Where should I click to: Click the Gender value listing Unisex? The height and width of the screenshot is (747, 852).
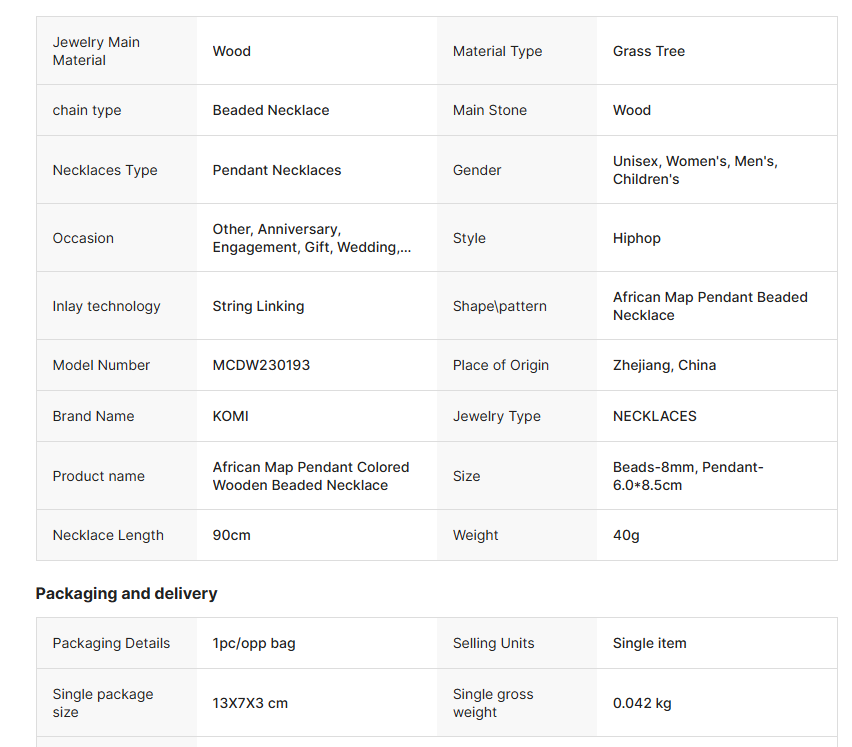point(695,170)
